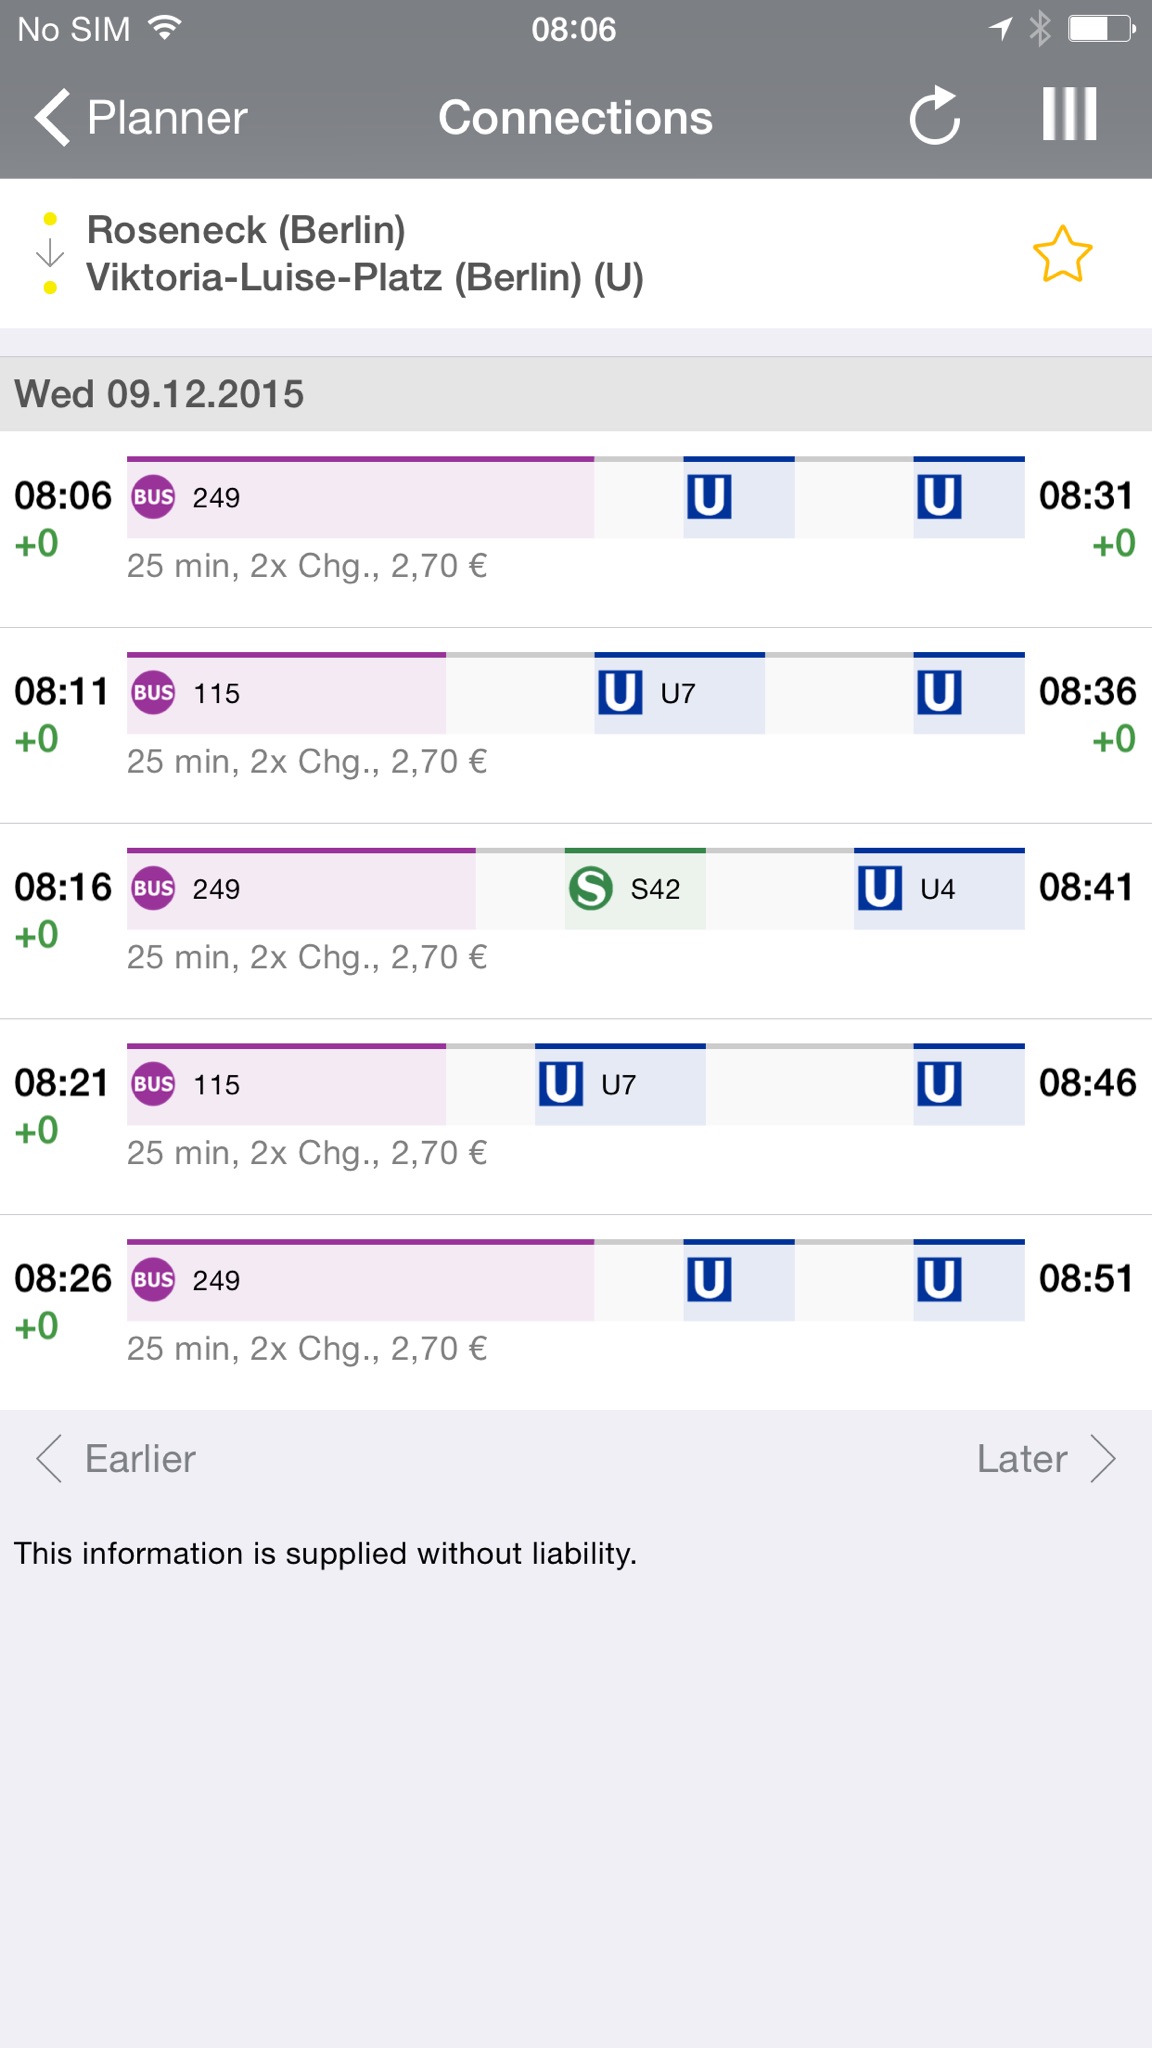
Task: Open connection arriving at 08:46
Action: (576, 1118)
